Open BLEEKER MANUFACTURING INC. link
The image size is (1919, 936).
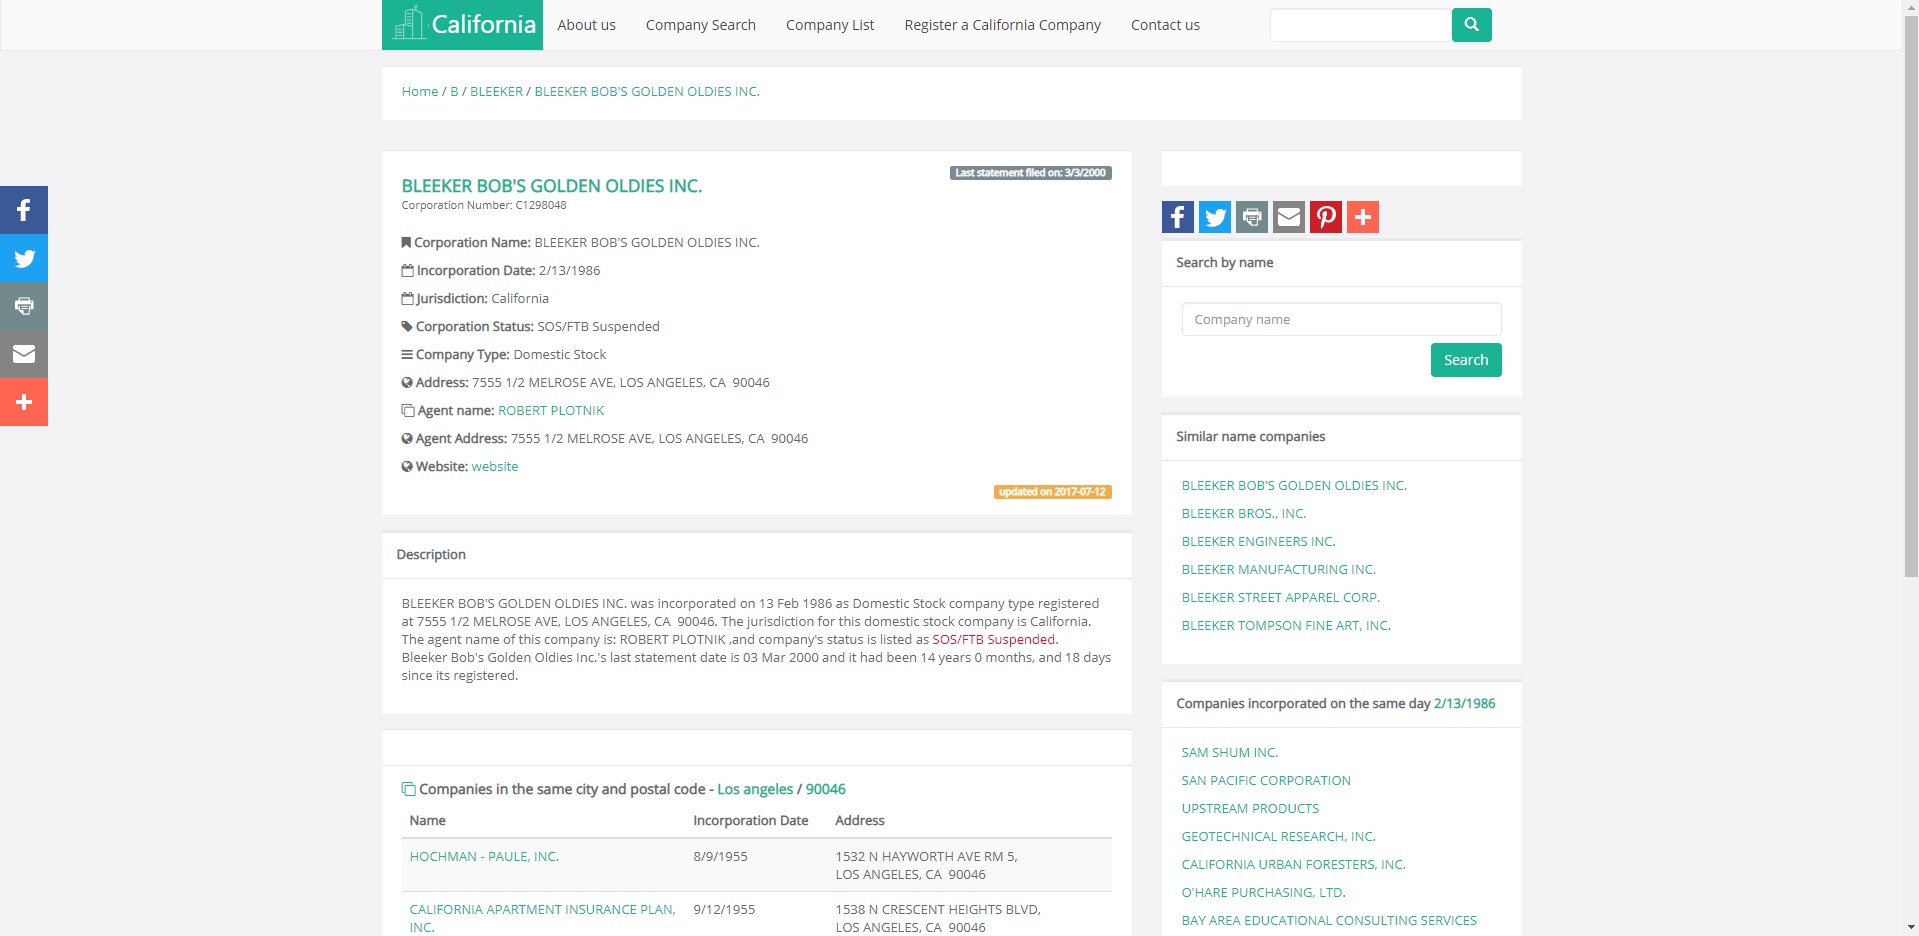click(1279, 569)
